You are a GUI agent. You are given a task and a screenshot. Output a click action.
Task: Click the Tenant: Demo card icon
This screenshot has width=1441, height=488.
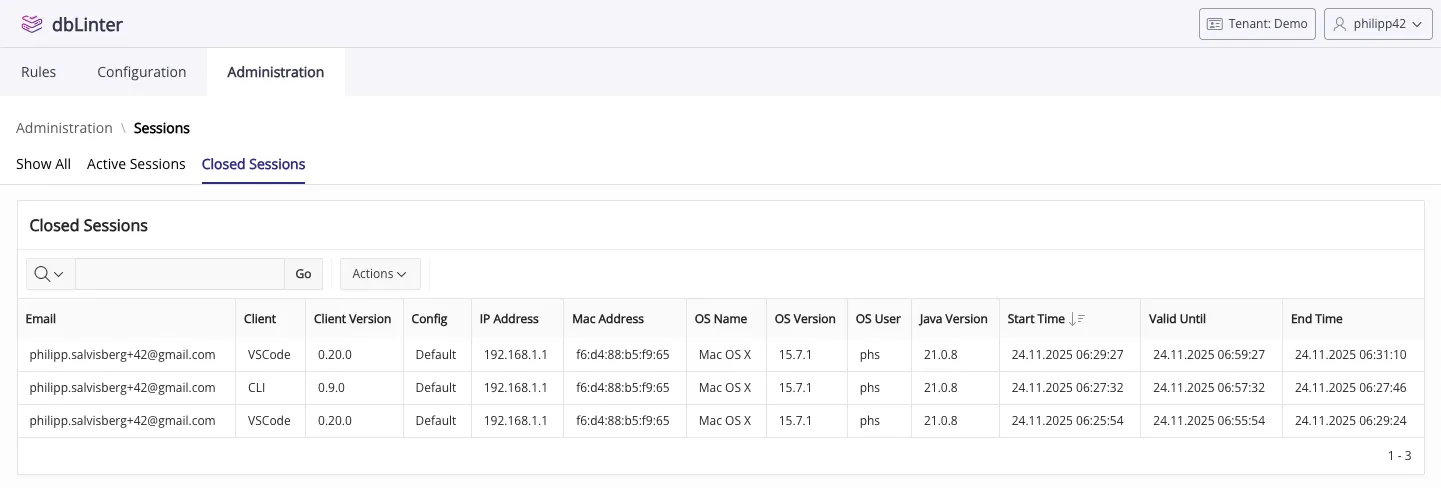pos(1215,24)
